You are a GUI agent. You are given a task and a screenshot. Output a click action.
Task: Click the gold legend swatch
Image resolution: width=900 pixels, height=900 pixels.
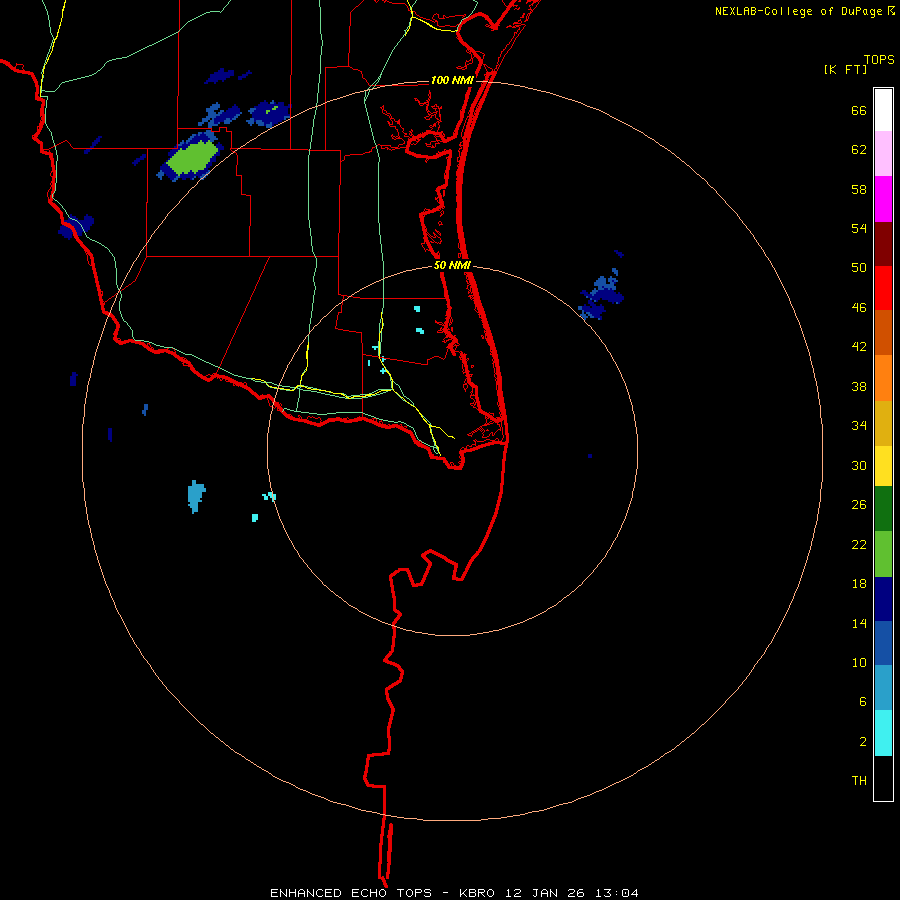pos(883,423)
